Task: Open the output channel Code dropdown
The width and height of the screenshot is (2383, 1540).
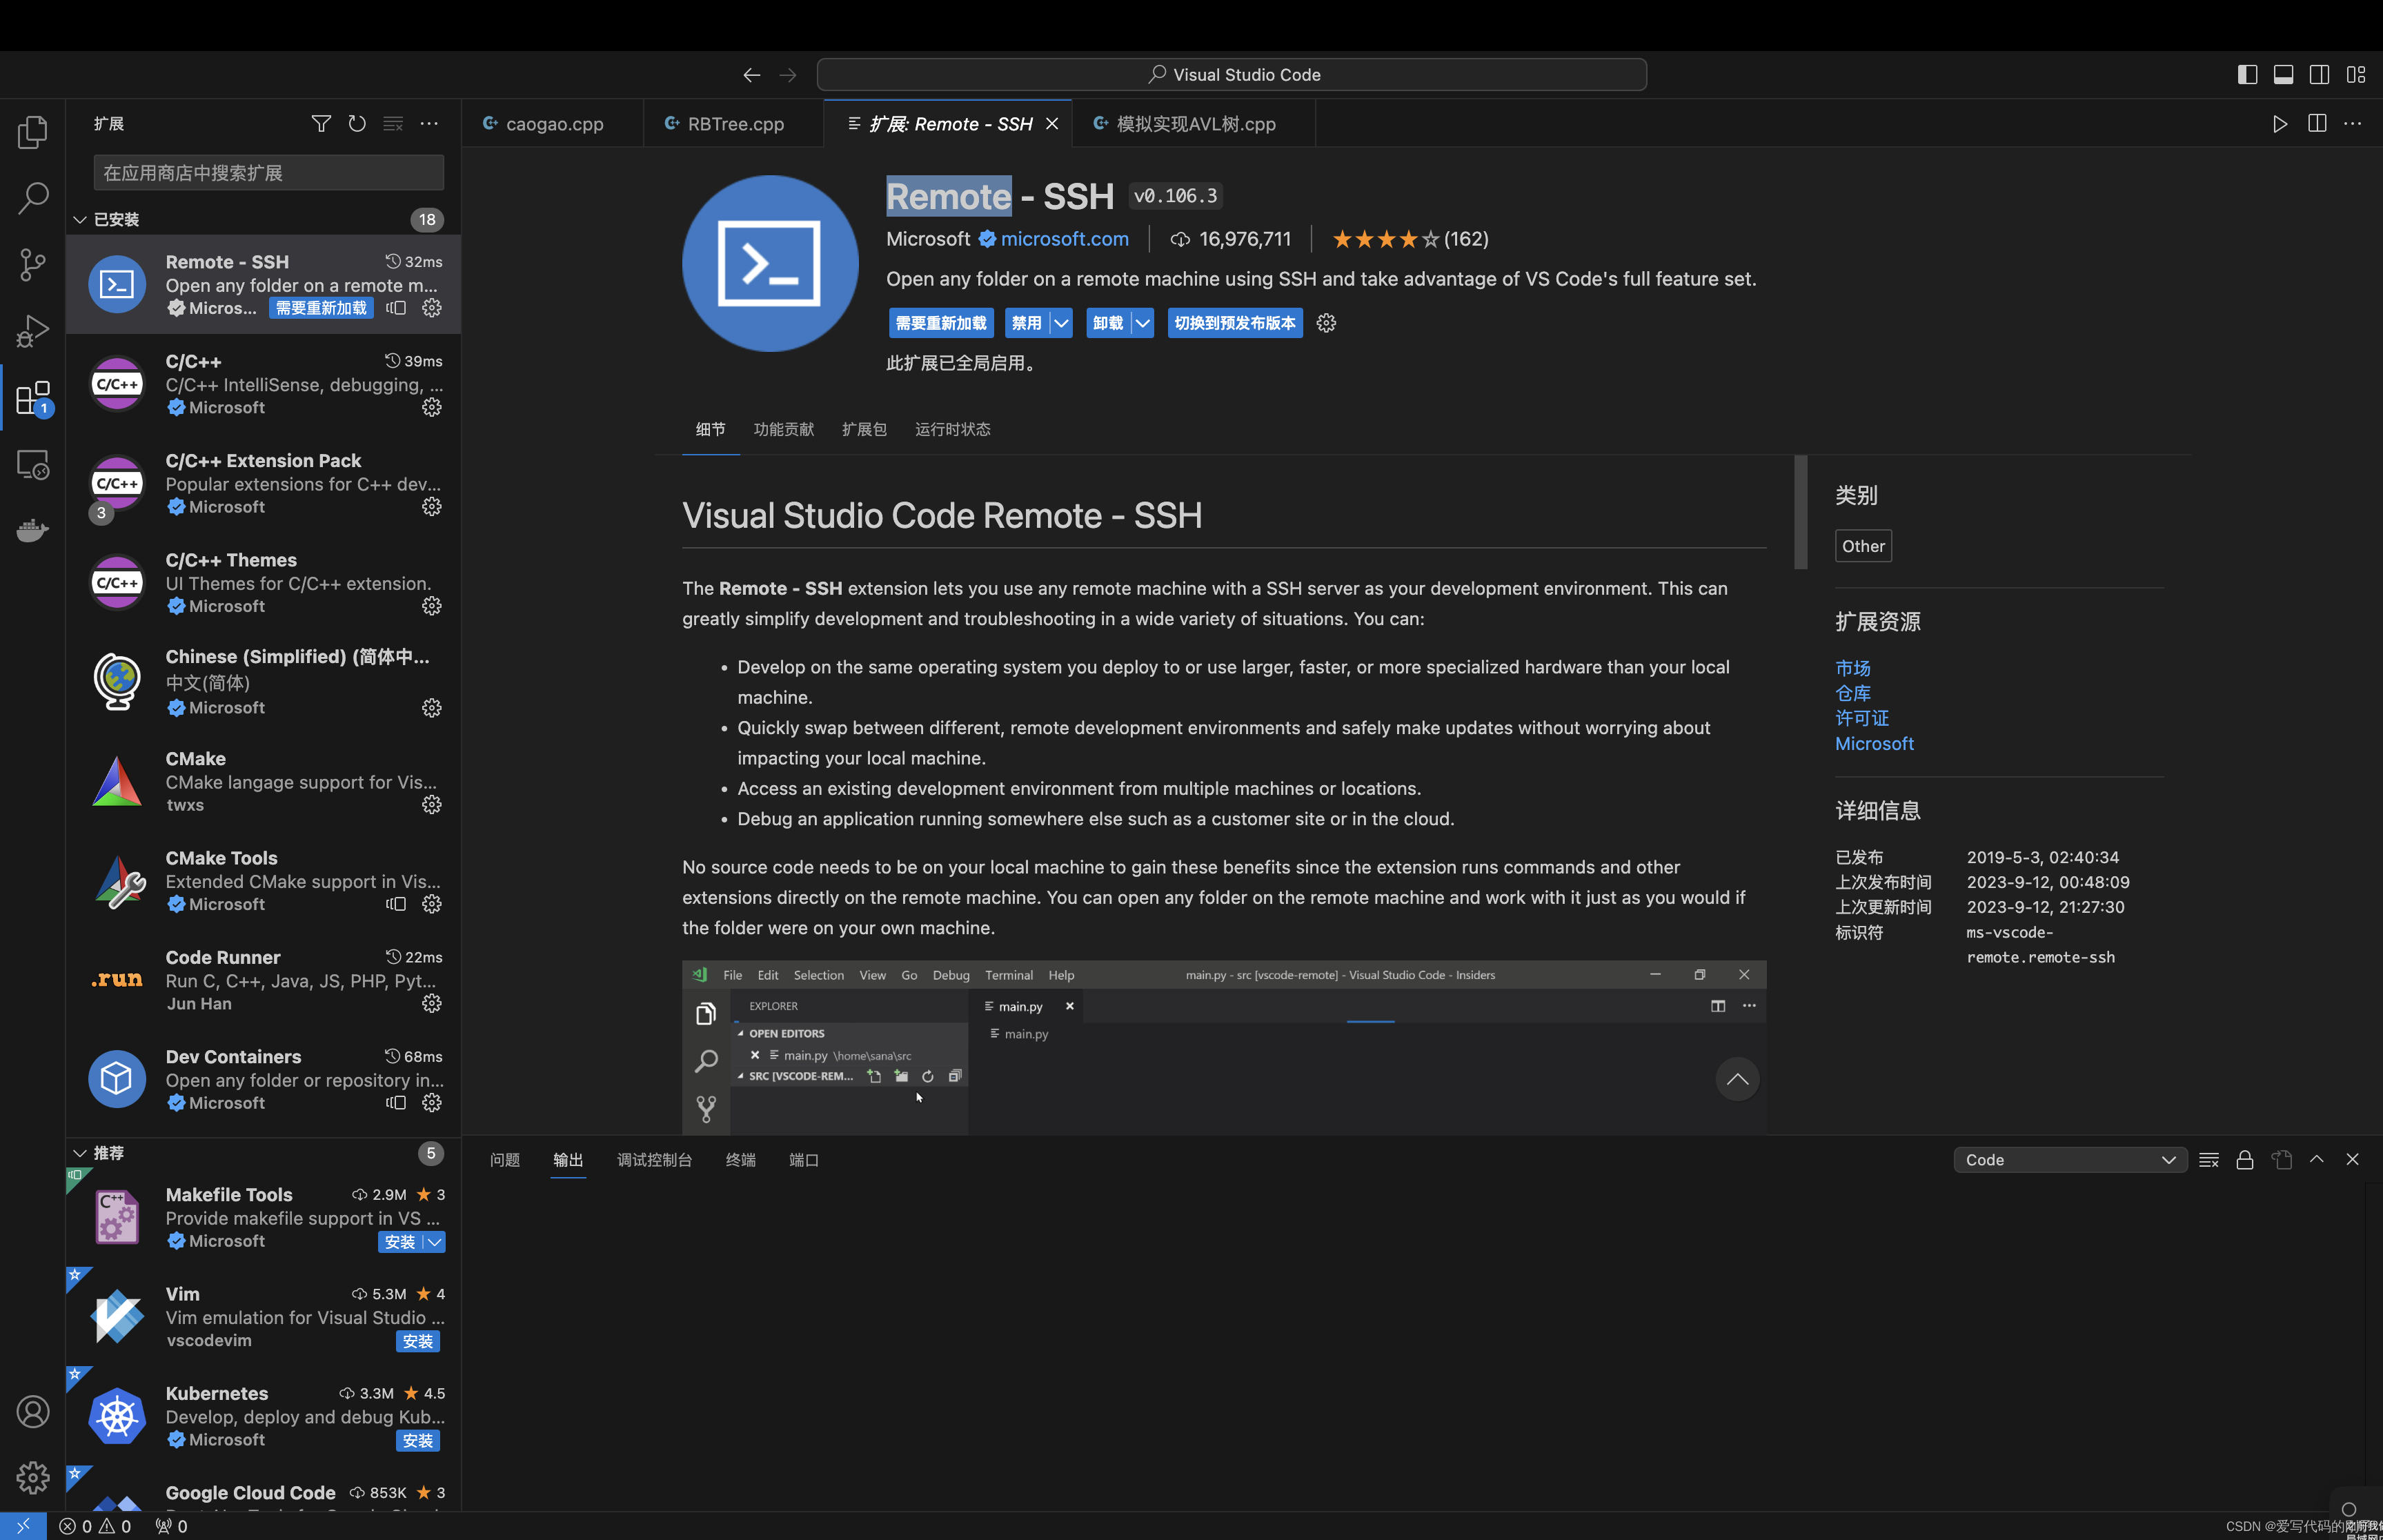Action: pos(2070,1159)
